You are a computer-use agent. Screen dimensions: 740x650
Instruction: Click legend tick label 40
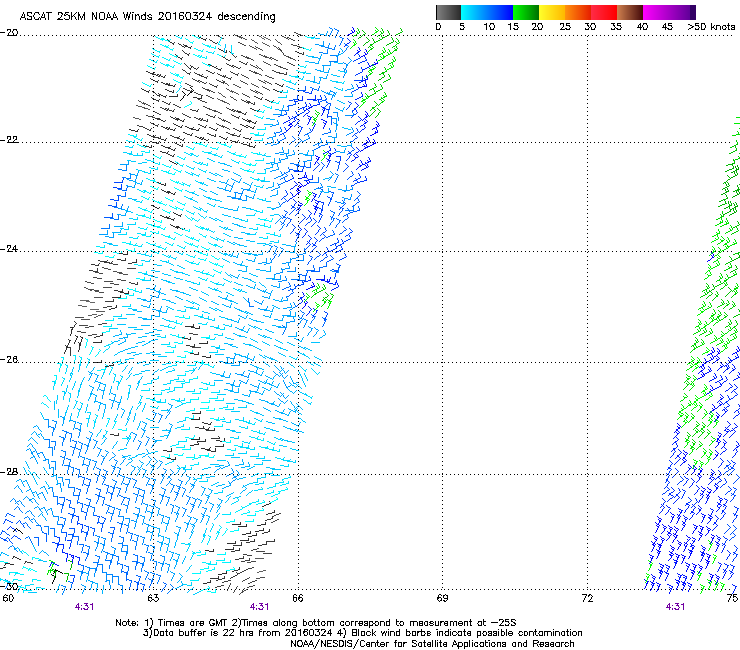pyautogui.click(x=642, y=27)
